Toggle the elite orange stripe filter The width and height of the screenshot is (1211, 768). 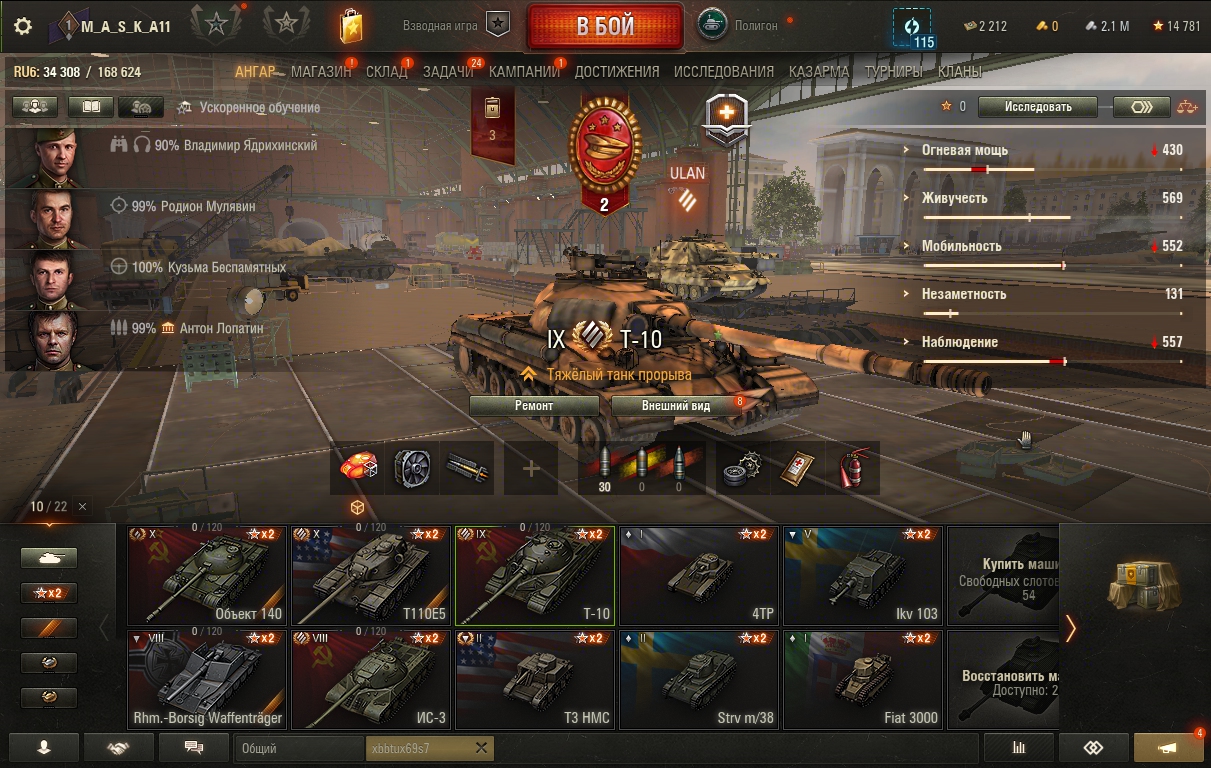click(49, 628)
